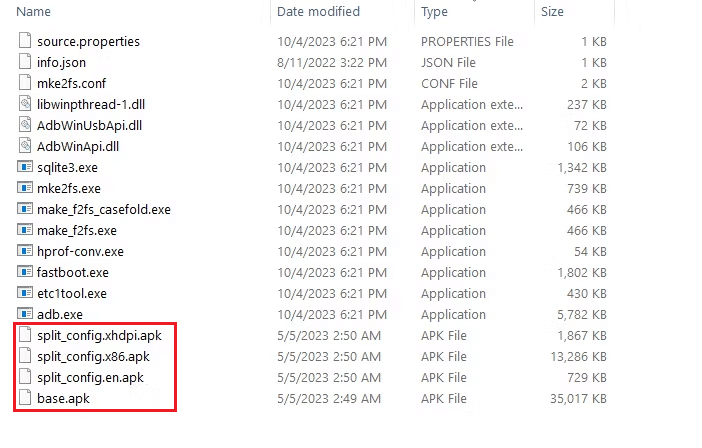Select the split_config.xhdpi.apk file
Screen dimensions: 702x448
point(99,335)
